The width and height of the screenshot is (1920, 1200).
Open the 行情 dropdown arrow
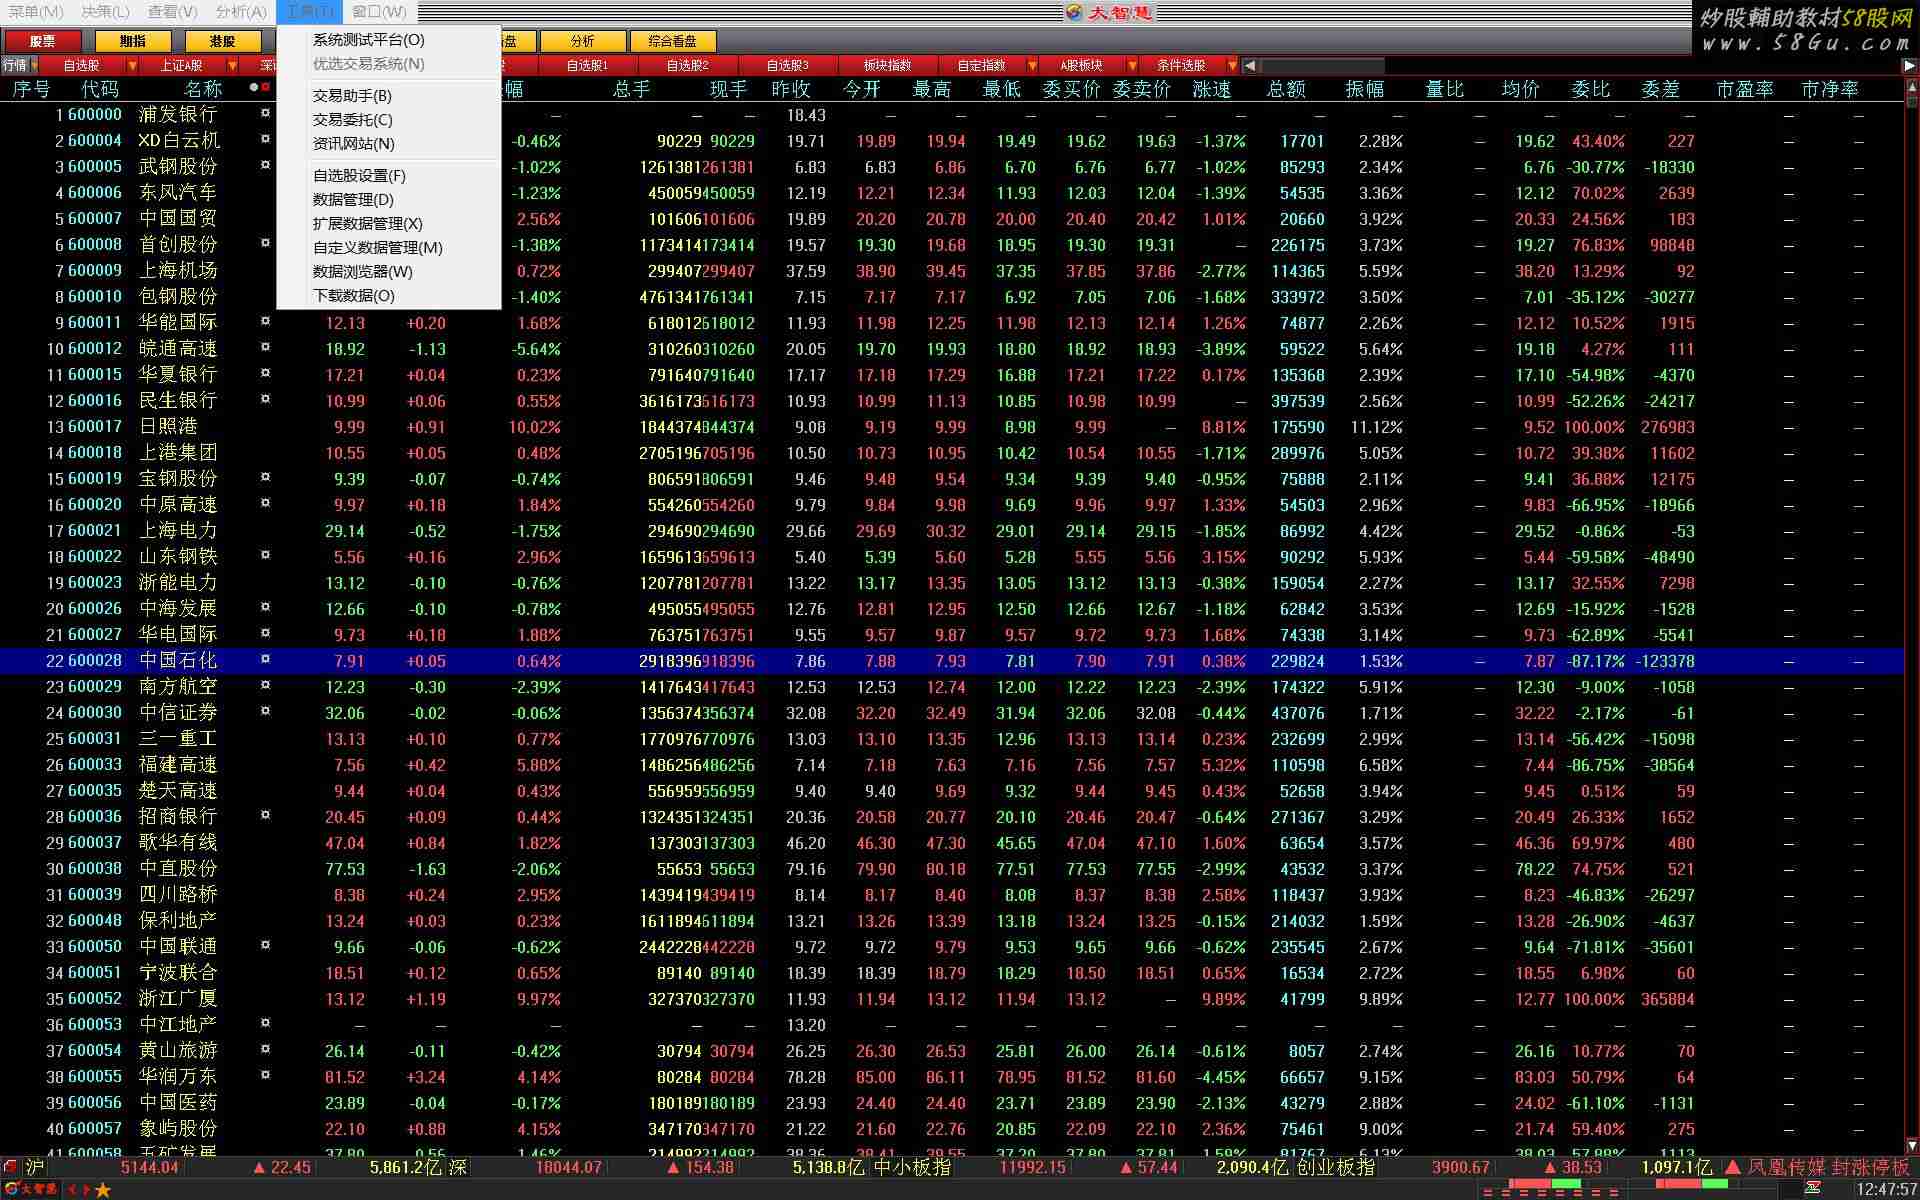[x=33, y=66]
